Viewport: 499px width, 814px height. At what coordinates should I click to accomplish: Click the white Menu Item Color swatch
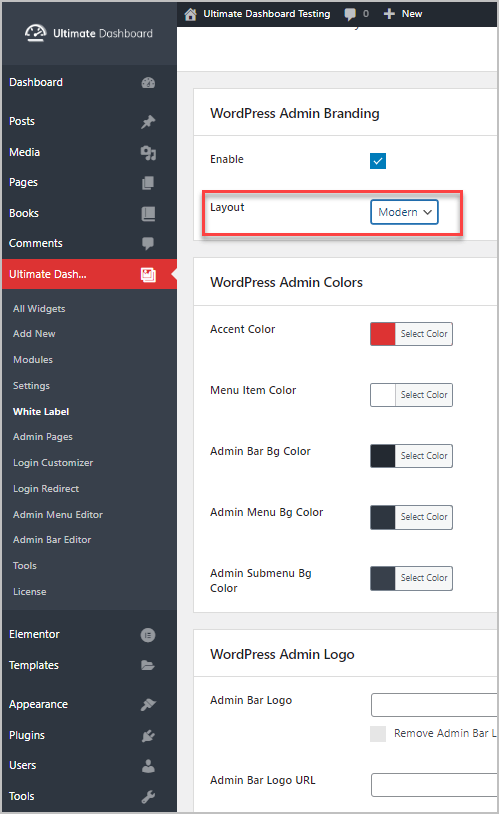[383, 395]
